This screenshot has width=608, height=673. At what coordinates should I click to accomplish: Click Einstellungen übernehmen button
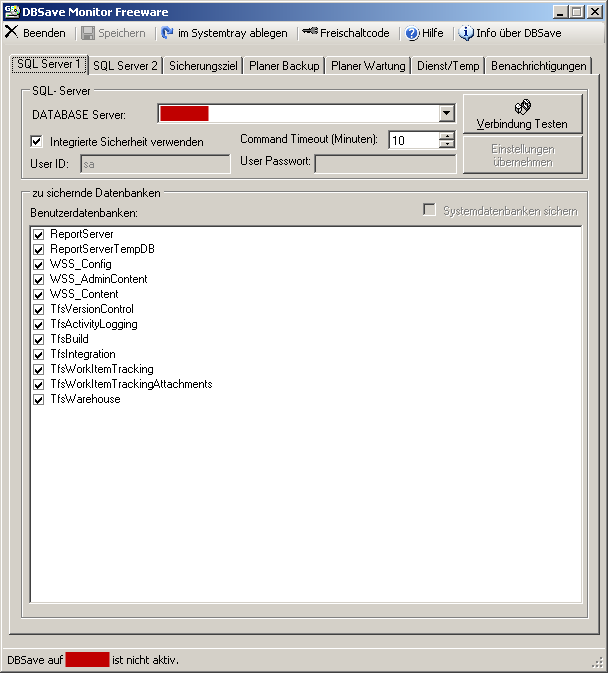(x=523, y=155)
